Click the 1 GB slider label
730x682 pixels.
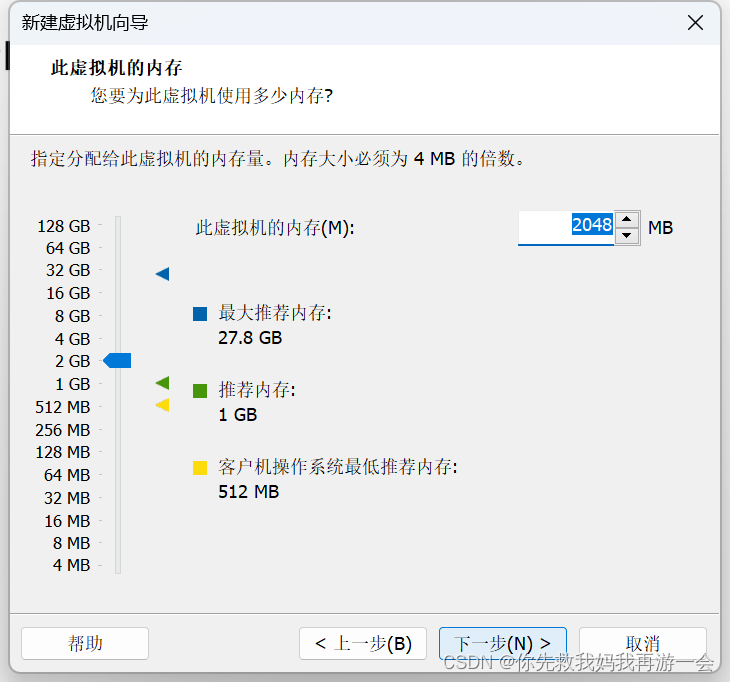72,385
